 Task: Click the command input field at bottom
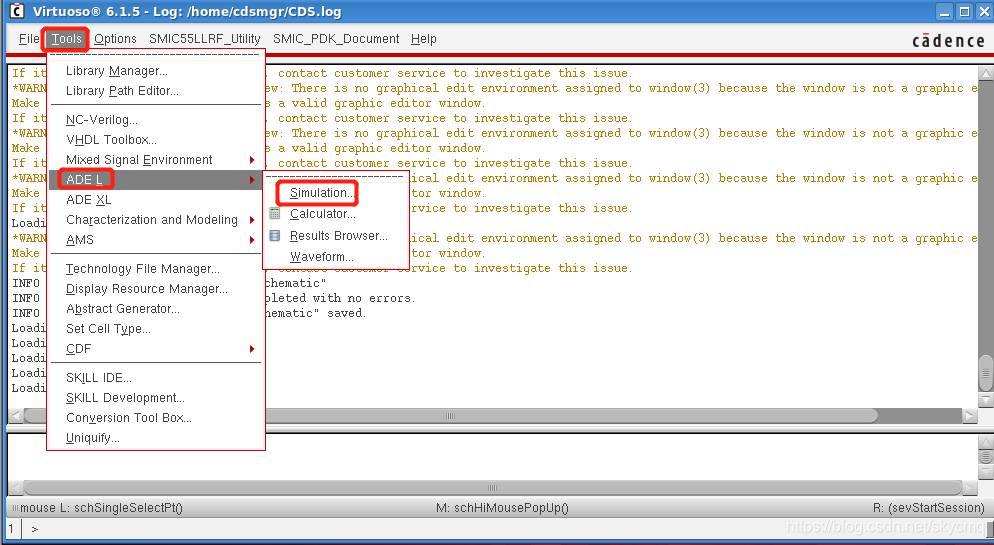[507, 529]
